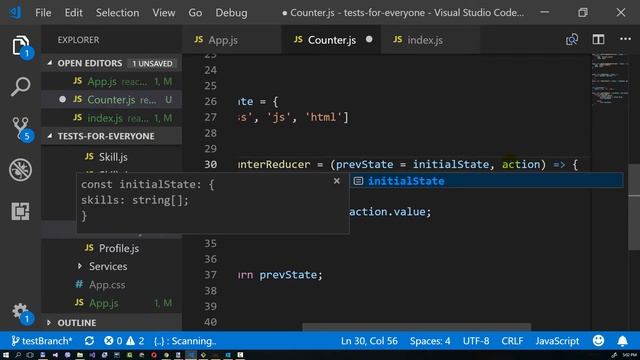Open Skill.js in the file tree

111,157
